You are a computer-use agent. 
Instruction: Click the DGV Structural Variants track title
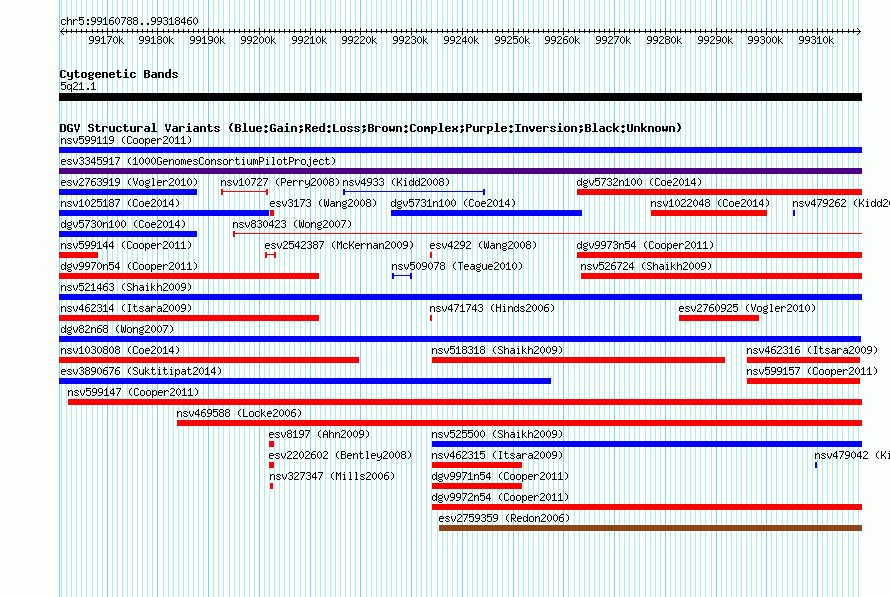coord(370,128)
